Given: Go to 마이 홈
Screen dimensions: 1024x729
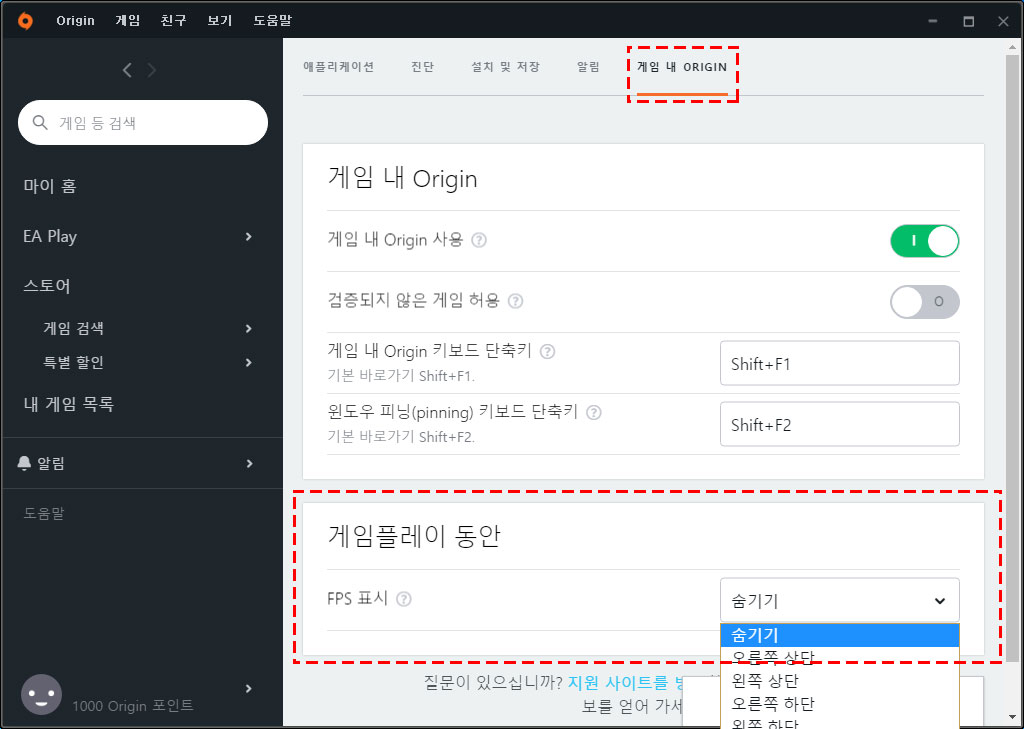Looking at the screenshot, I should [x=50, y=186].
